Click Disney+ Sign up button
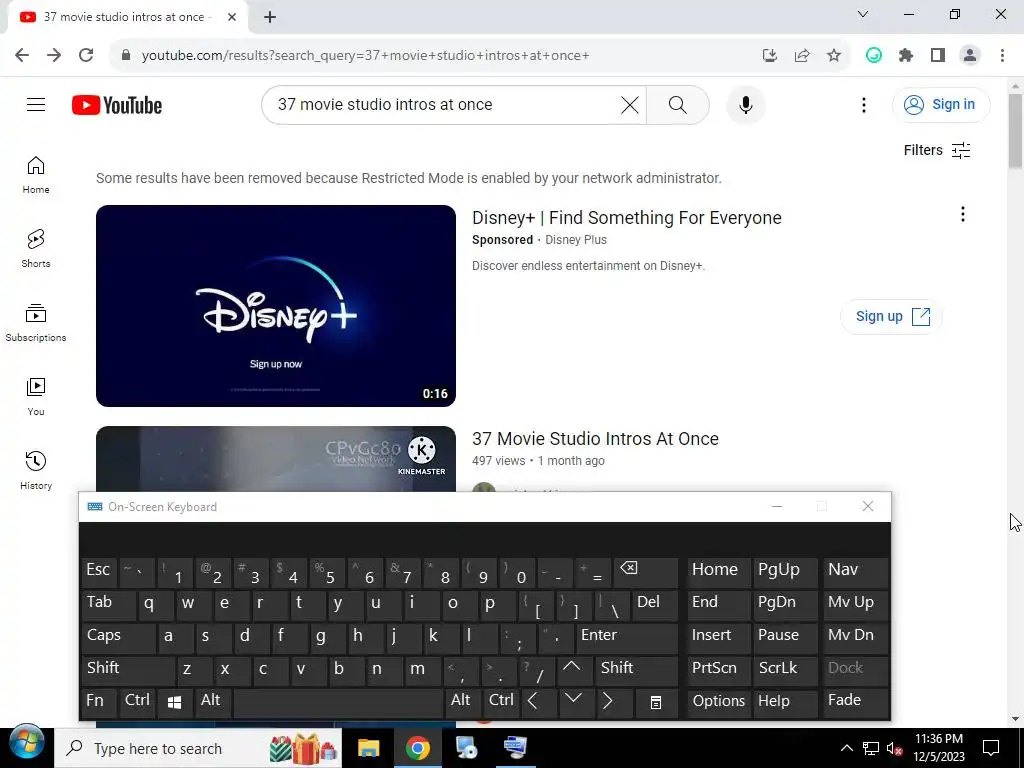The width and height of the screenshot is (1024, 768). tap(891, 317)
